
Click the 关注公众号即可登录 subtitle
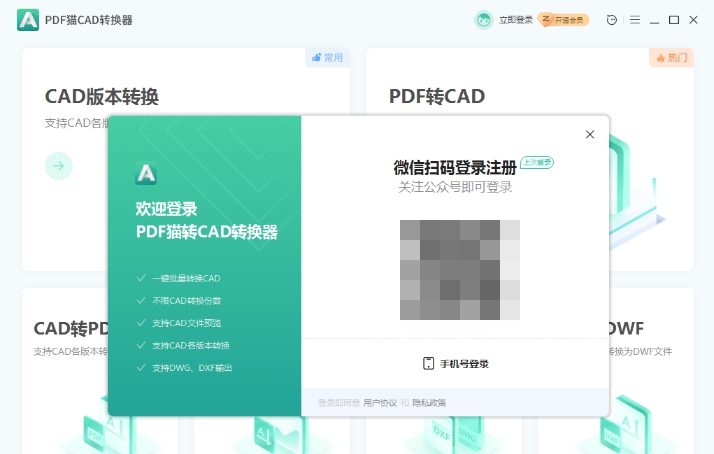(455, 187)
